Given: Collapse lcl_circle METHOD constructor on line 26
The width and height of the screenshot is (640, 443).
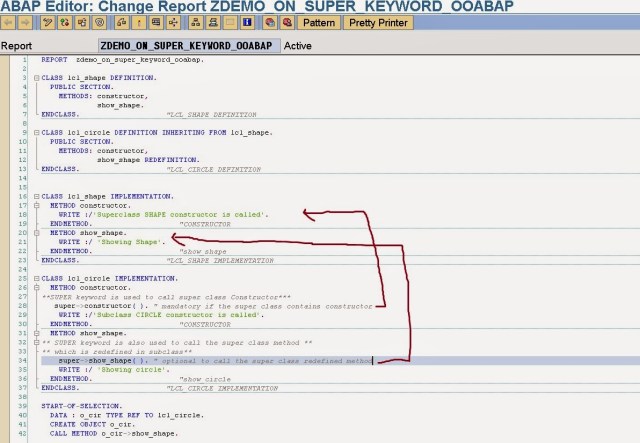Looking at the screenshot, I should coord(36,287).
